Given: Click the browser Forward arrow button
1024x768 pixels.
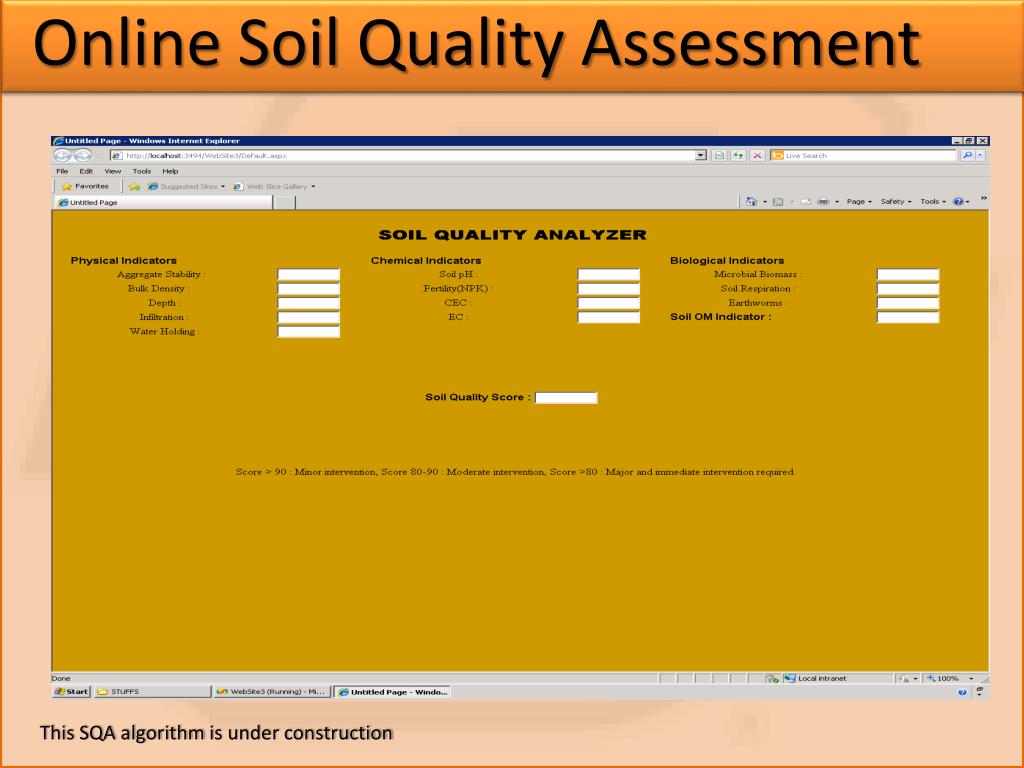Looking at the screenshot, I should click(83, 155).
